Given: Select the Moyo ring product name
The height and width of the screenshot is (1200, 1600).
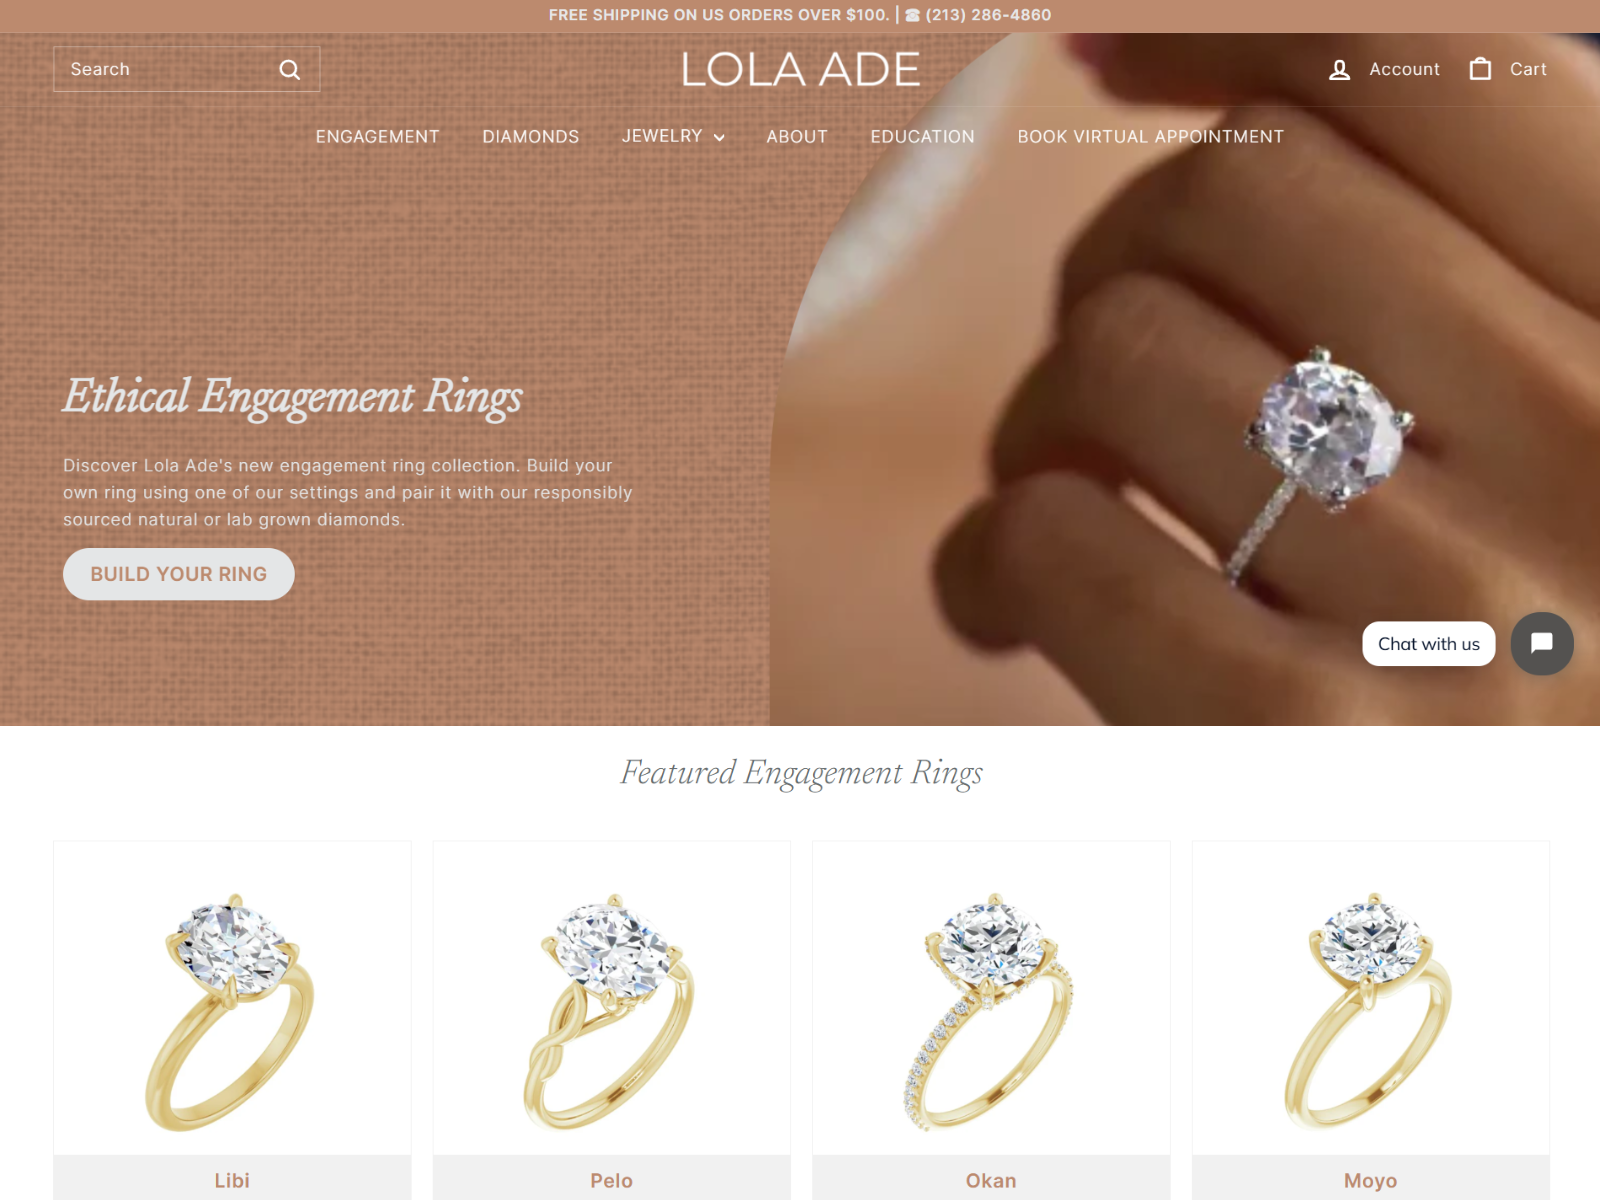Looking at the screenshot, I should pyautogui.click(x=1370, y=1181).
